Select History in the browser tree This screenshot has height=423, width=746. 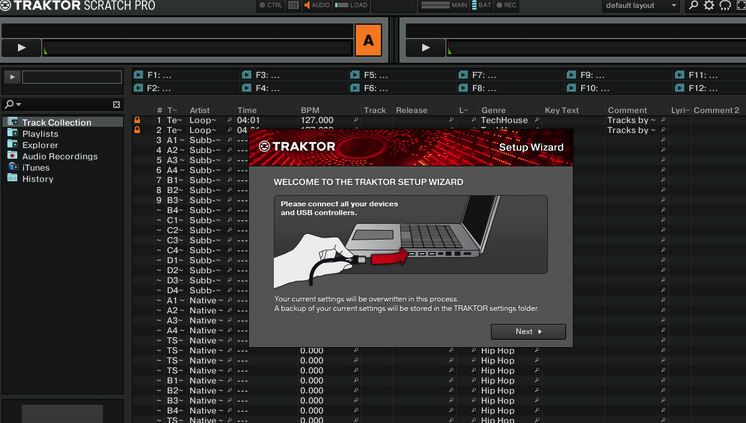point(38,179)
